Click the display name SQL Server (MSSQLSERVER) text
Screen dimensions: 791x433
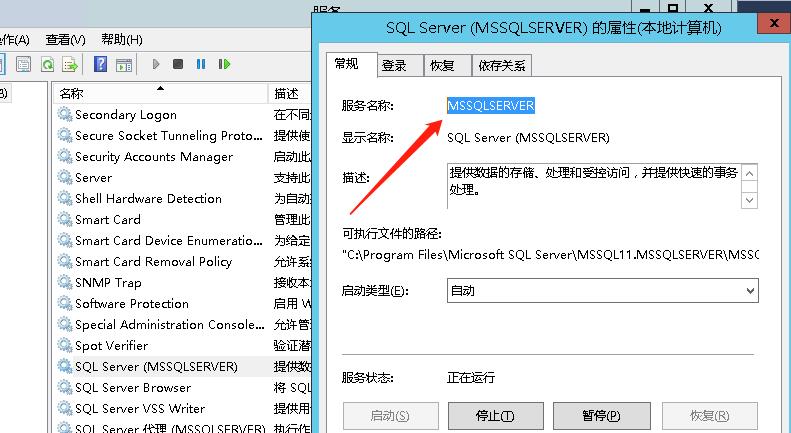coord(528,137)
